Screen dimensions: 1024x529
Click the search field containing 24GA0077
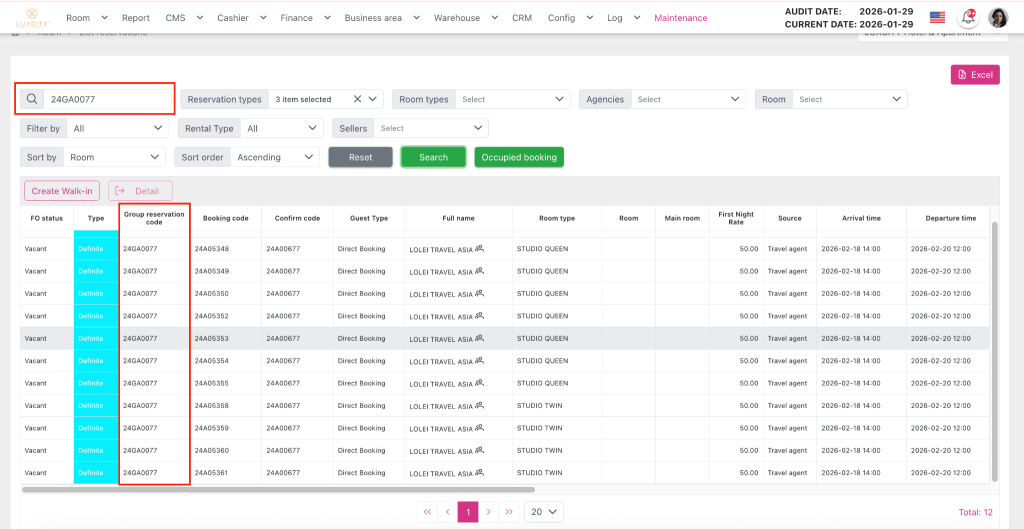click(x=108, y=99)
